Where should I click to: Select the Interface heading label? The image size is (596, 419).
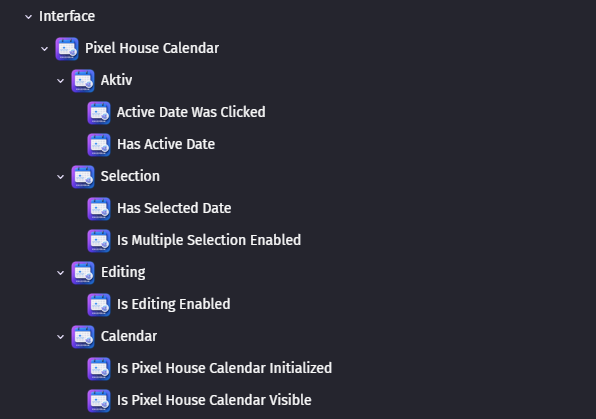pyautogui.click(x=67, y=16)
